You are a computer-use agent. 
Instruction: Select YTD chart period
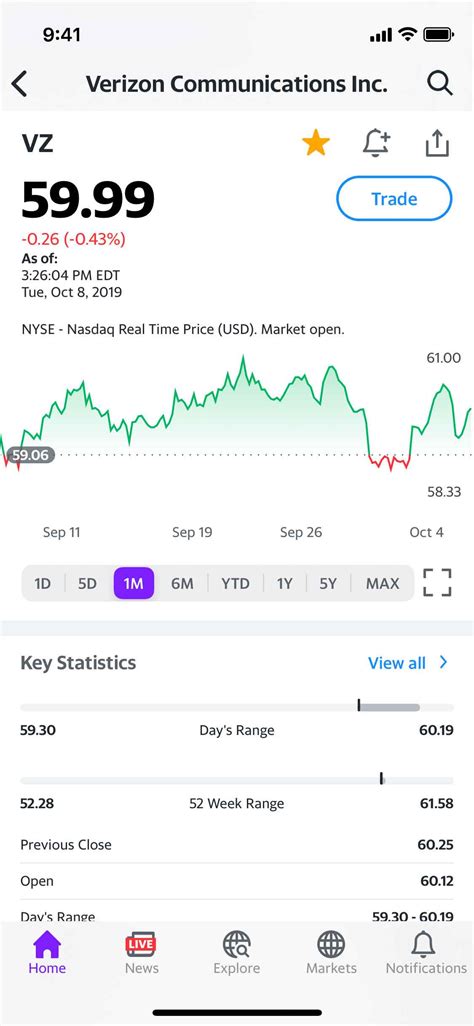click(235, 583)
